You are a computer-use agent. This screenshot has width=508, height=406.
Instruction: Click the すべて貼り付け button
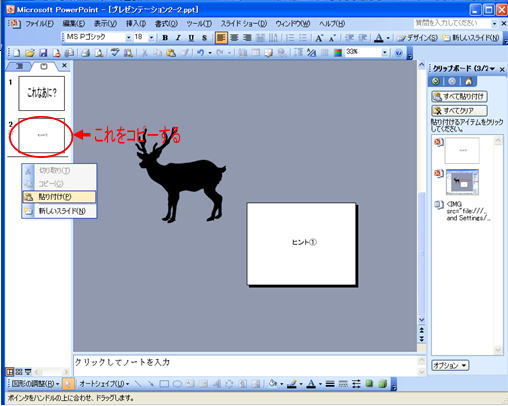click(x=459, y=97)
